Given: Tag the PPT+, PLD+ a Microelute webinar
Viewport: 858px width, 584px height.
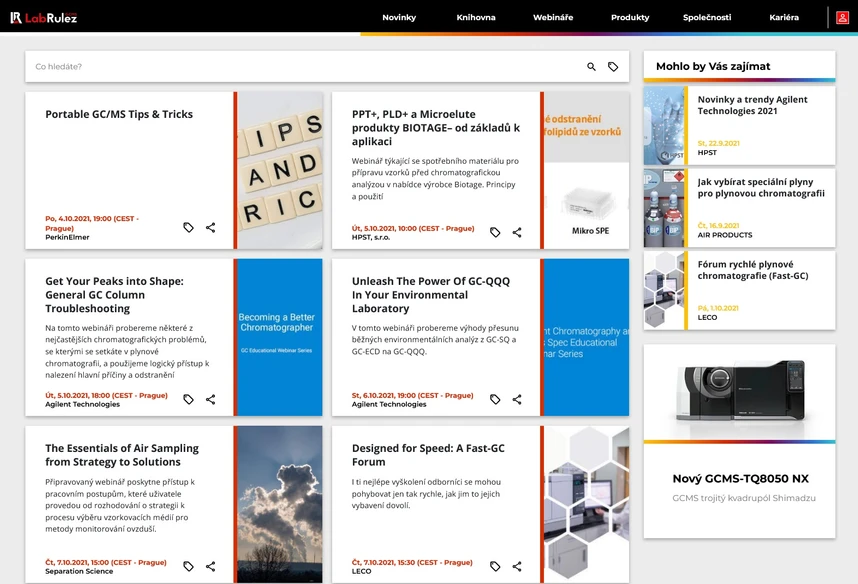Looking at the screenshot, I should click(495, 232).
